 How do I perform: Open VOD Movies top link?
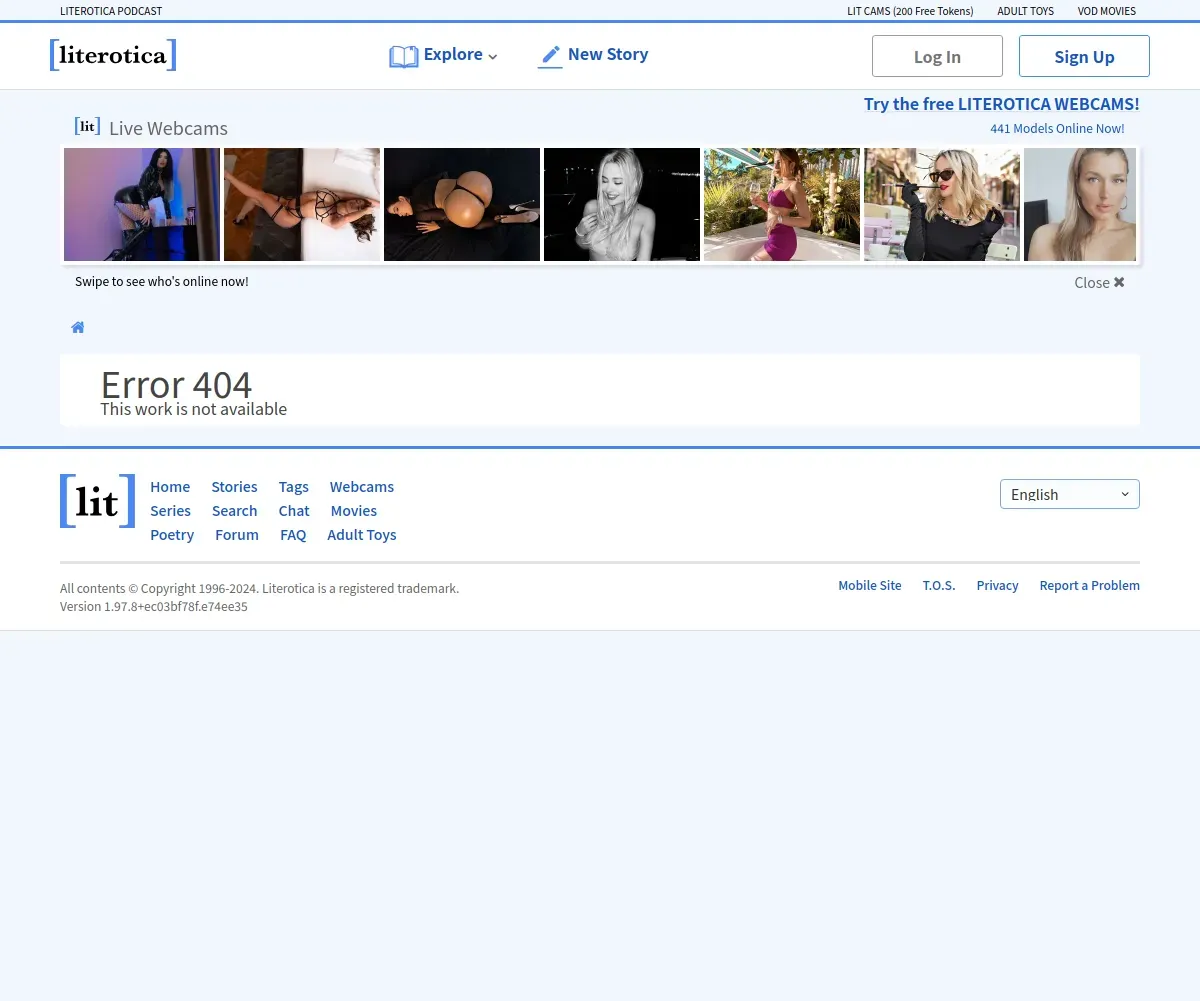[1107, 11]
